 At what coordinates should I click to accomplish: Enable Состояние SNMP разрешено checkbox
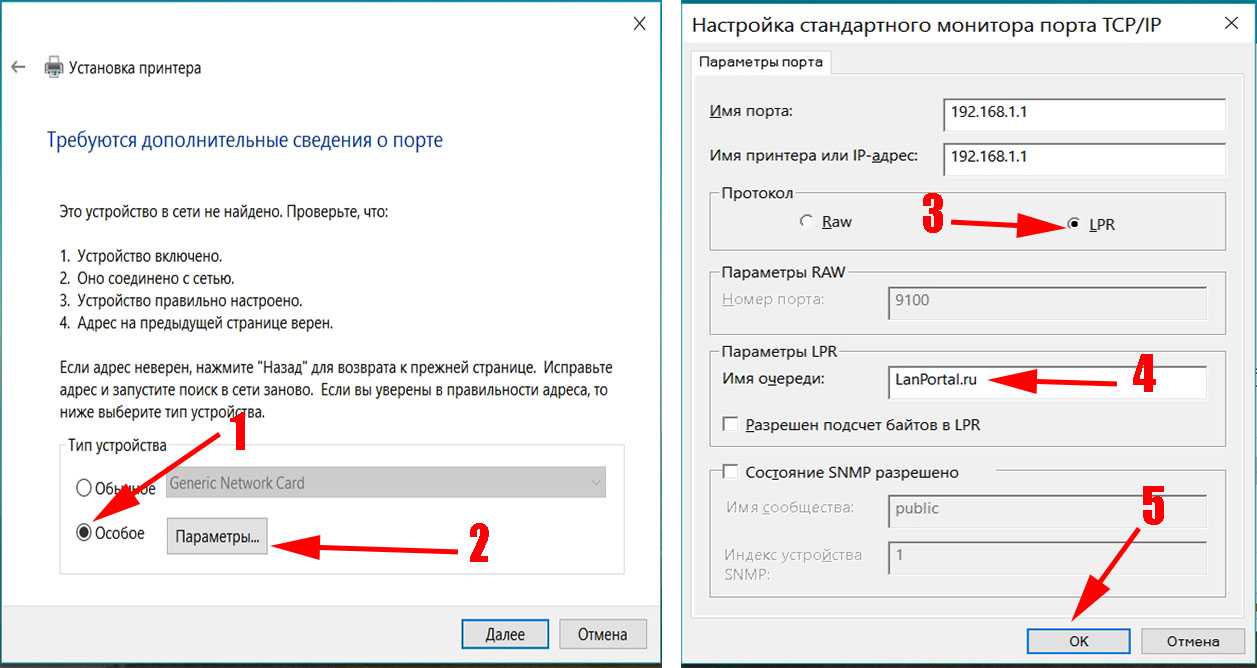730,472
